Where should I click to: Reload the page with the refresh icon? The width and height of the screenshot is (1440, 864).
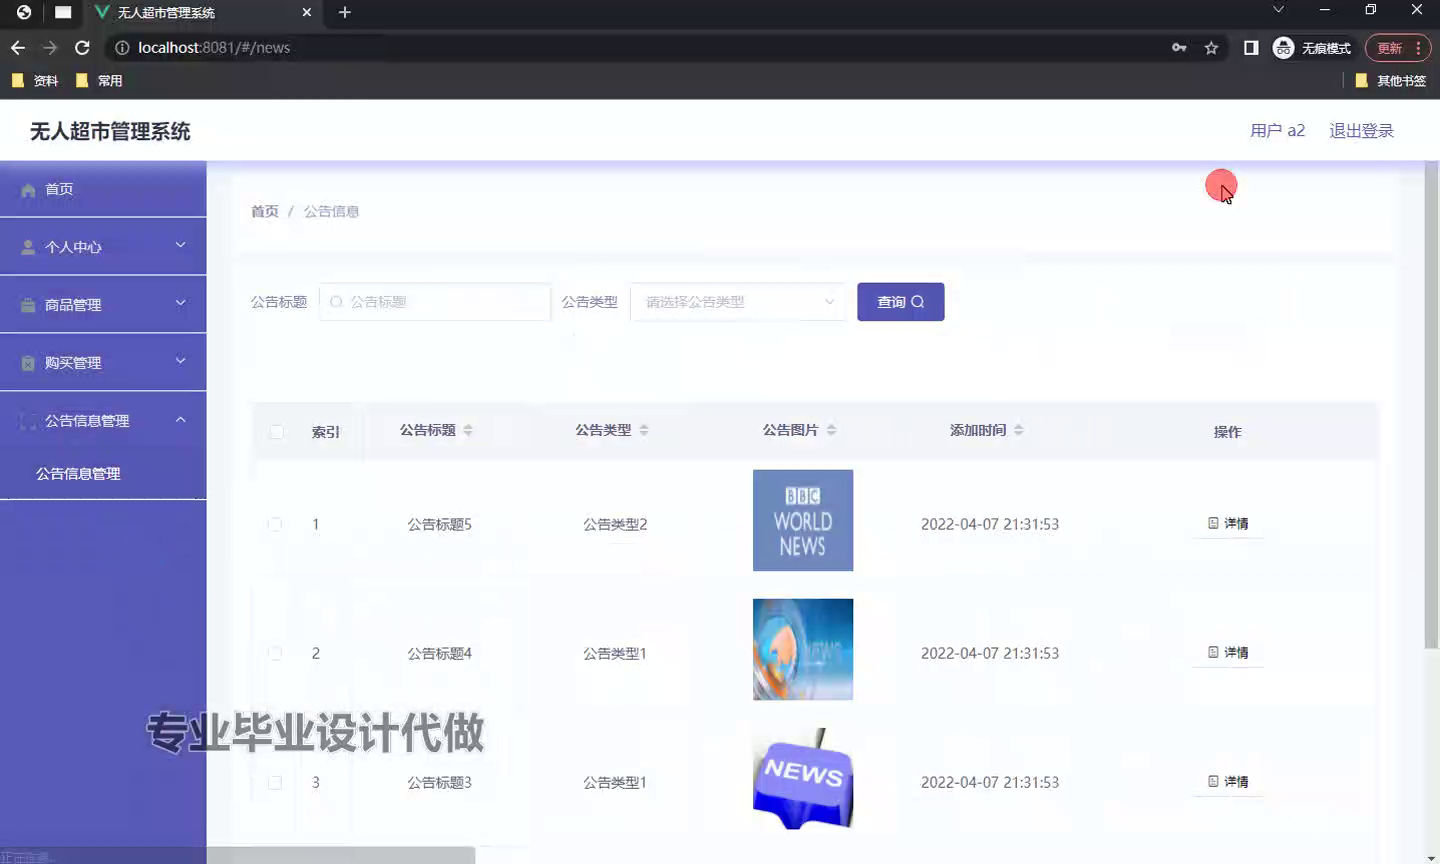[x=83, y=48]
